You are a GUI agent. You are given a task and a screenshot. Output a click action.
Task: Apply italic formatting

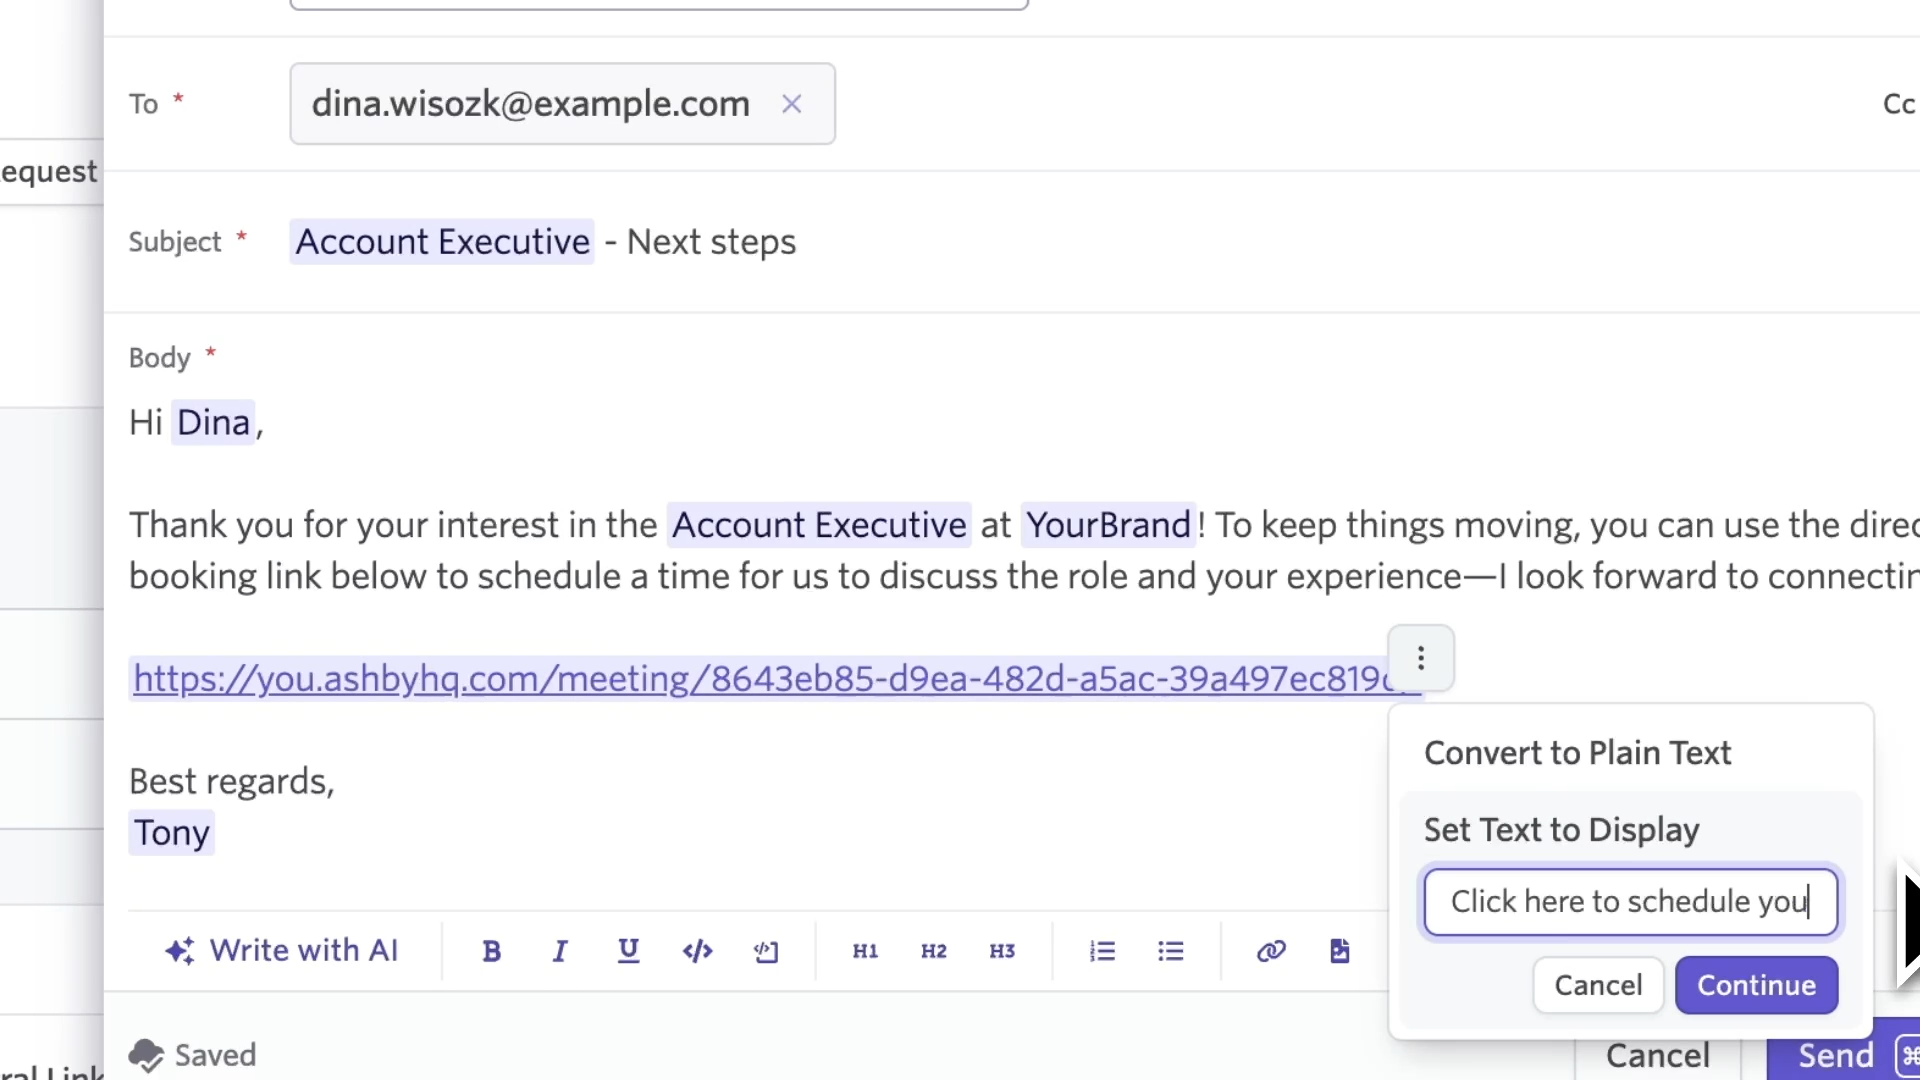point(560,951)
